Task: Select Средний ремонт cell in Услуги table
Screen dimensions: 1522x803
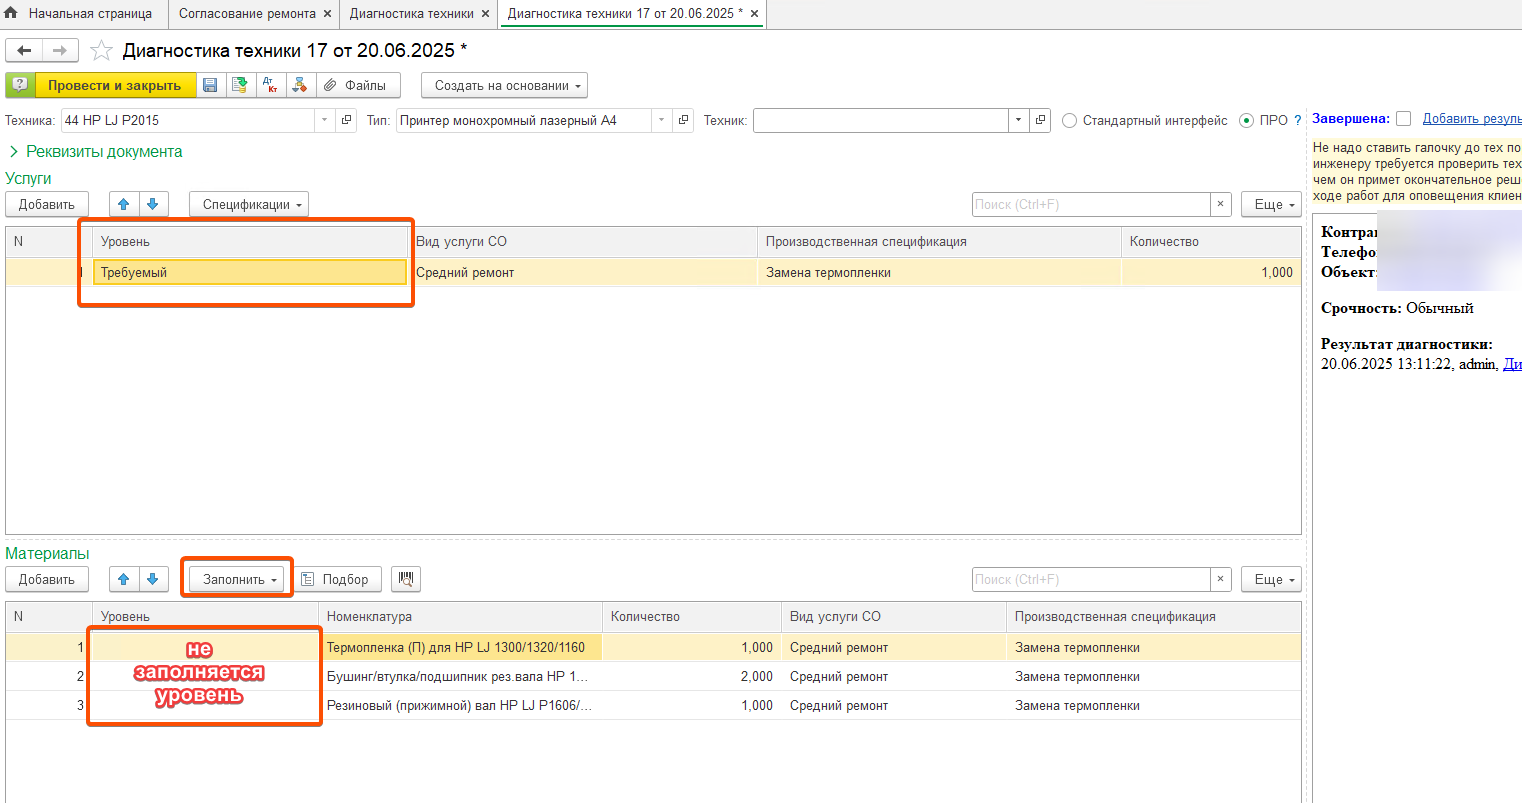Action: (x=583, y=273)
